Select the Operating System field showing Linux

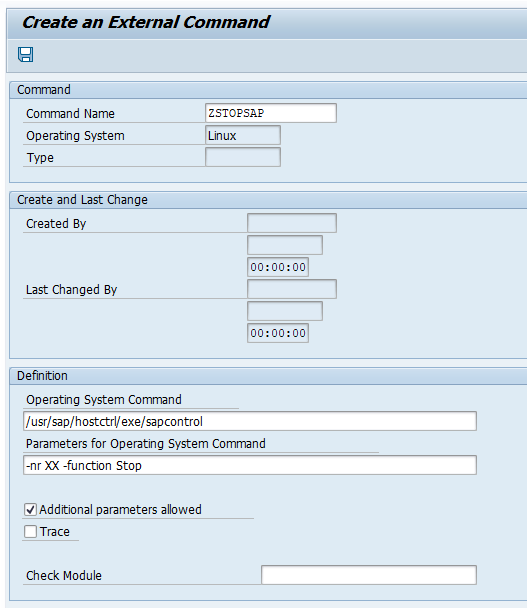click(x=243, y=135)
